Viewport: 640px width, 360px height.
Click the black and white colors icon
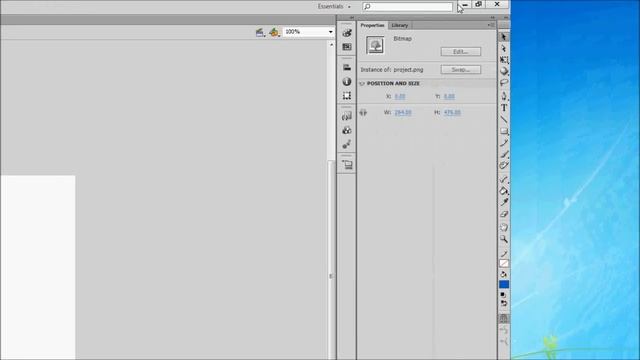click(502, 295)
